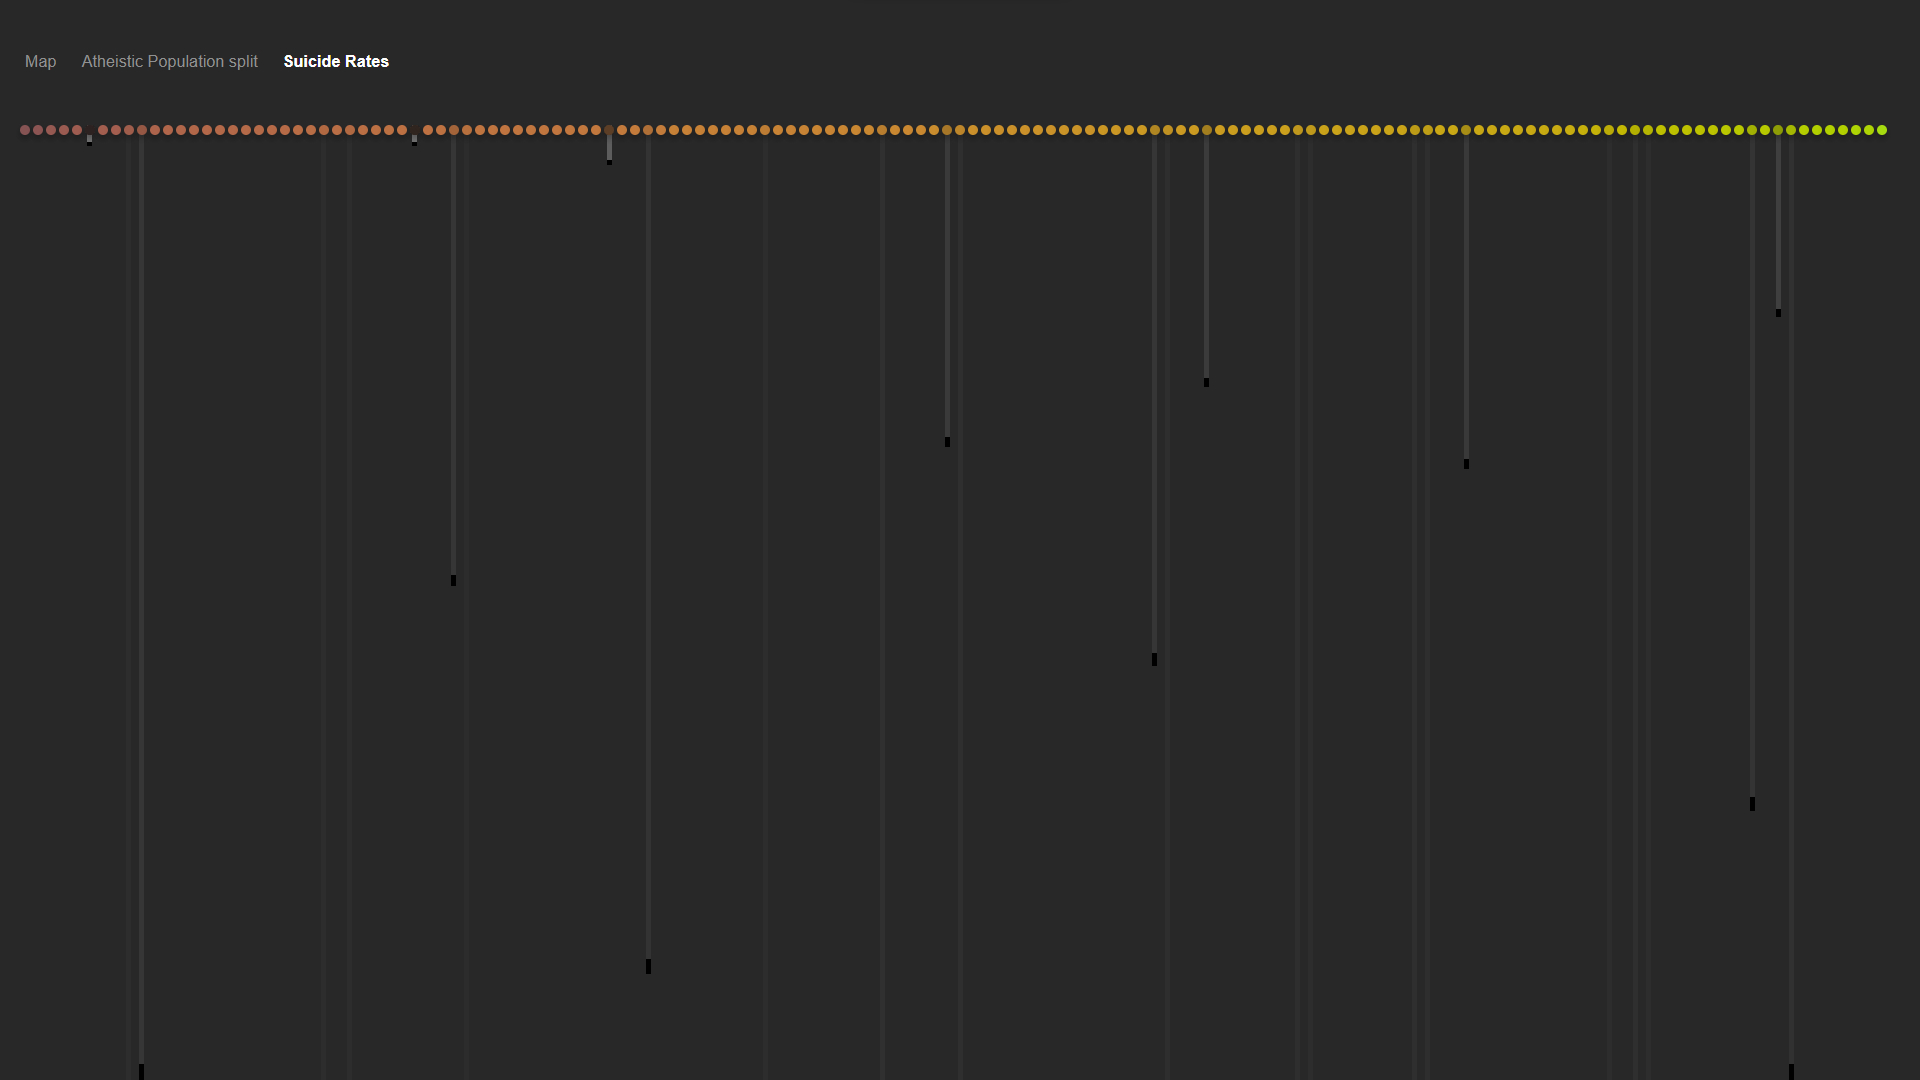Click the end marker of the bar nearest center
Image resolution: width=1920 pixels, height=1080 pixels.
947,442
